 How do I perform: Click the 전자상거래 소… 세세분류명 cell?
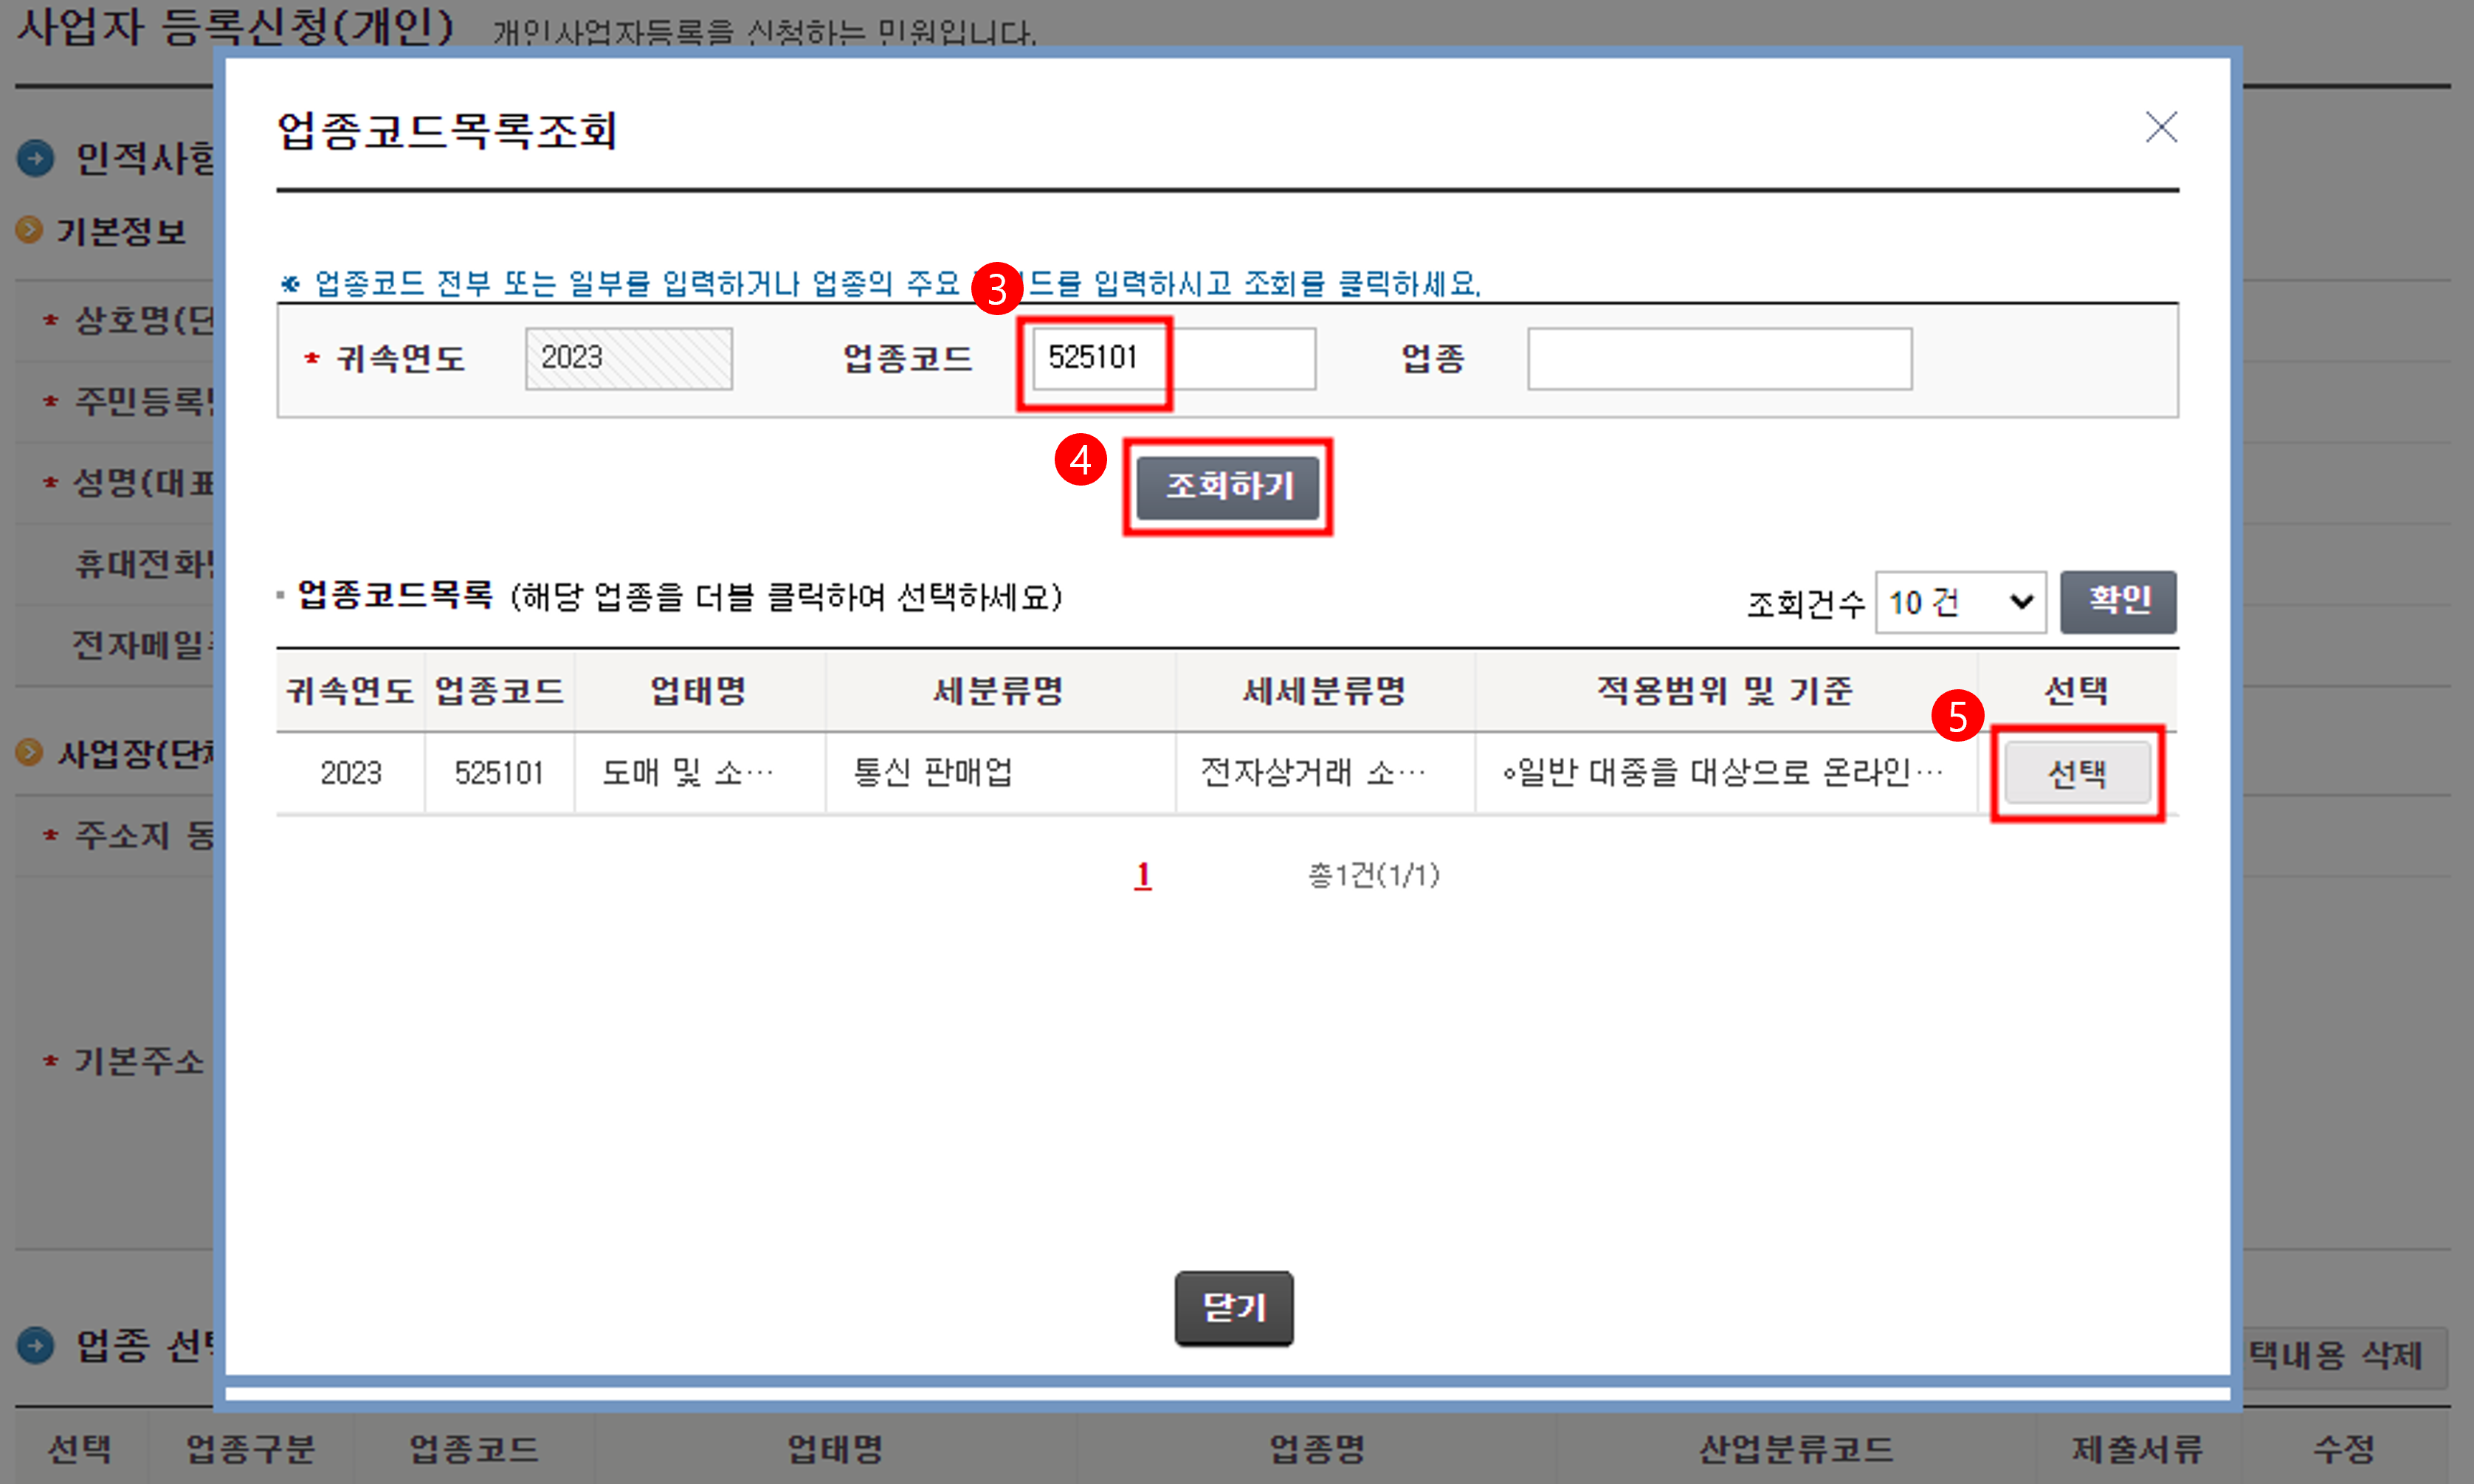(1312, 773)
